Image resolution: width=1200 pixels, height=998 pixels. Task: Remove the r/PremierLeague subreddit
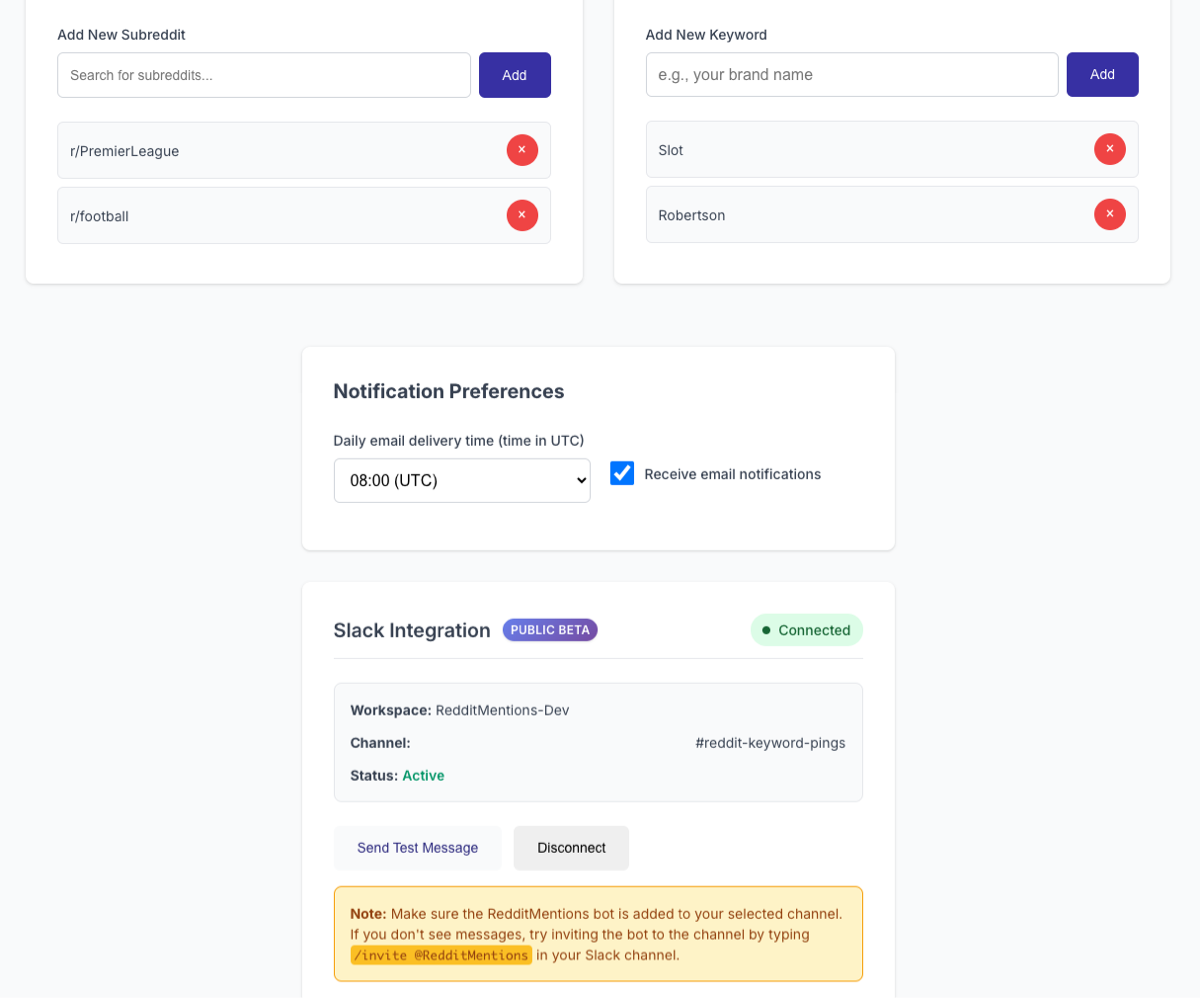click(x=522, y=150)
